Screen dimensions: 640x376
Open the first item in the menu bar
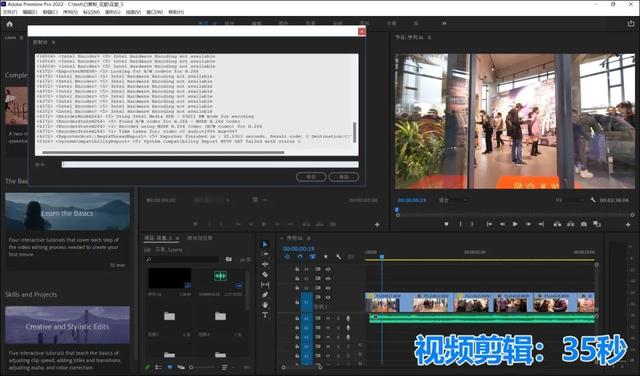pyautogui.click(x=10, y=12)
